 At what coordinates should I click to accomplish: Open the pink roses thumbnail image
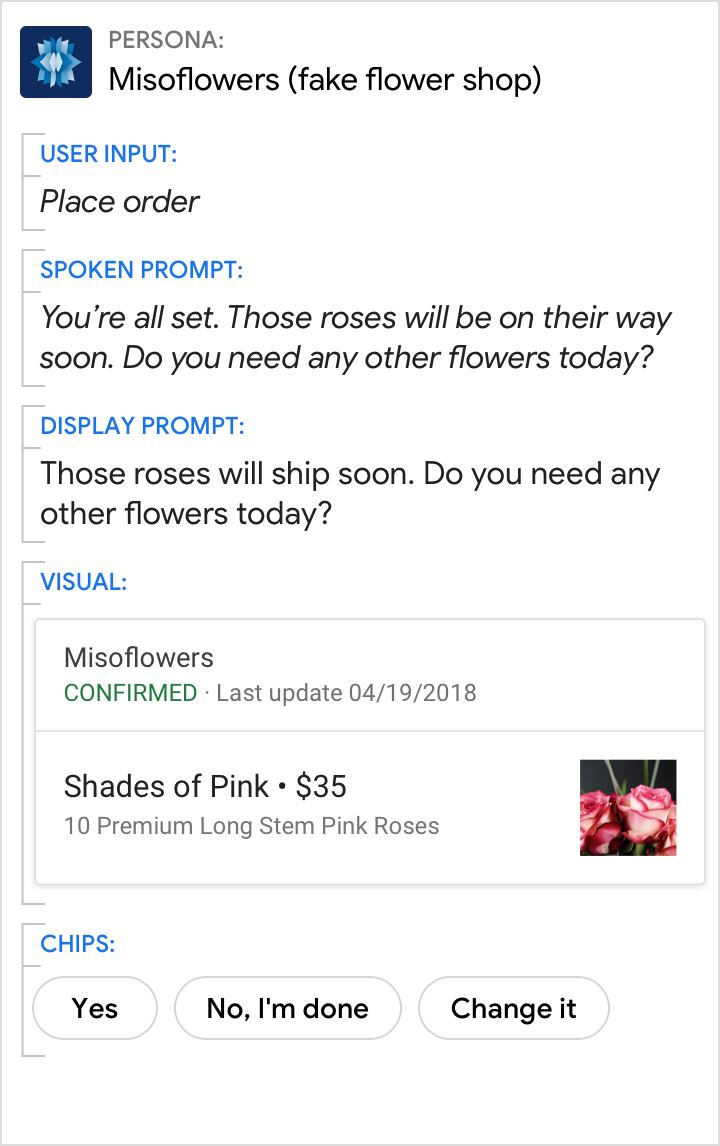[628, 808]
